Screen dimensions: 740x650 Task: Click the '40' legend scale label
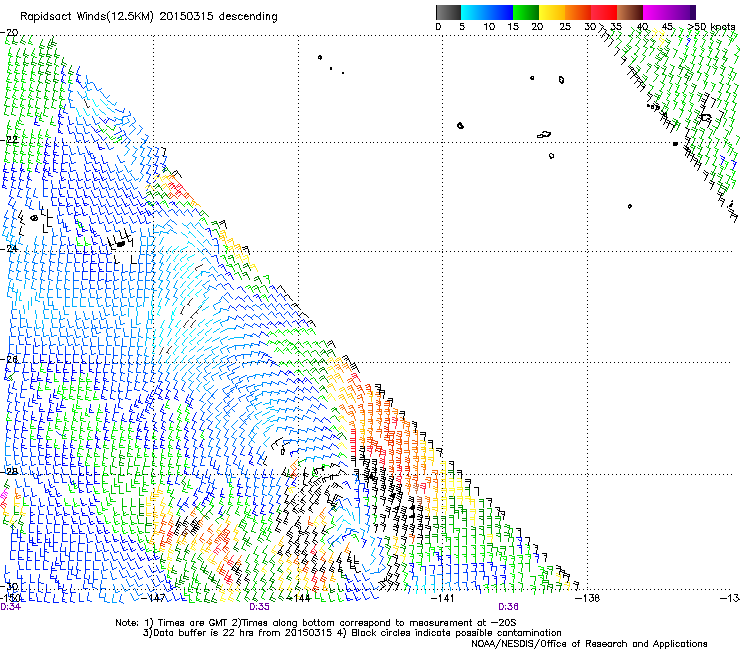click(642, 26)
